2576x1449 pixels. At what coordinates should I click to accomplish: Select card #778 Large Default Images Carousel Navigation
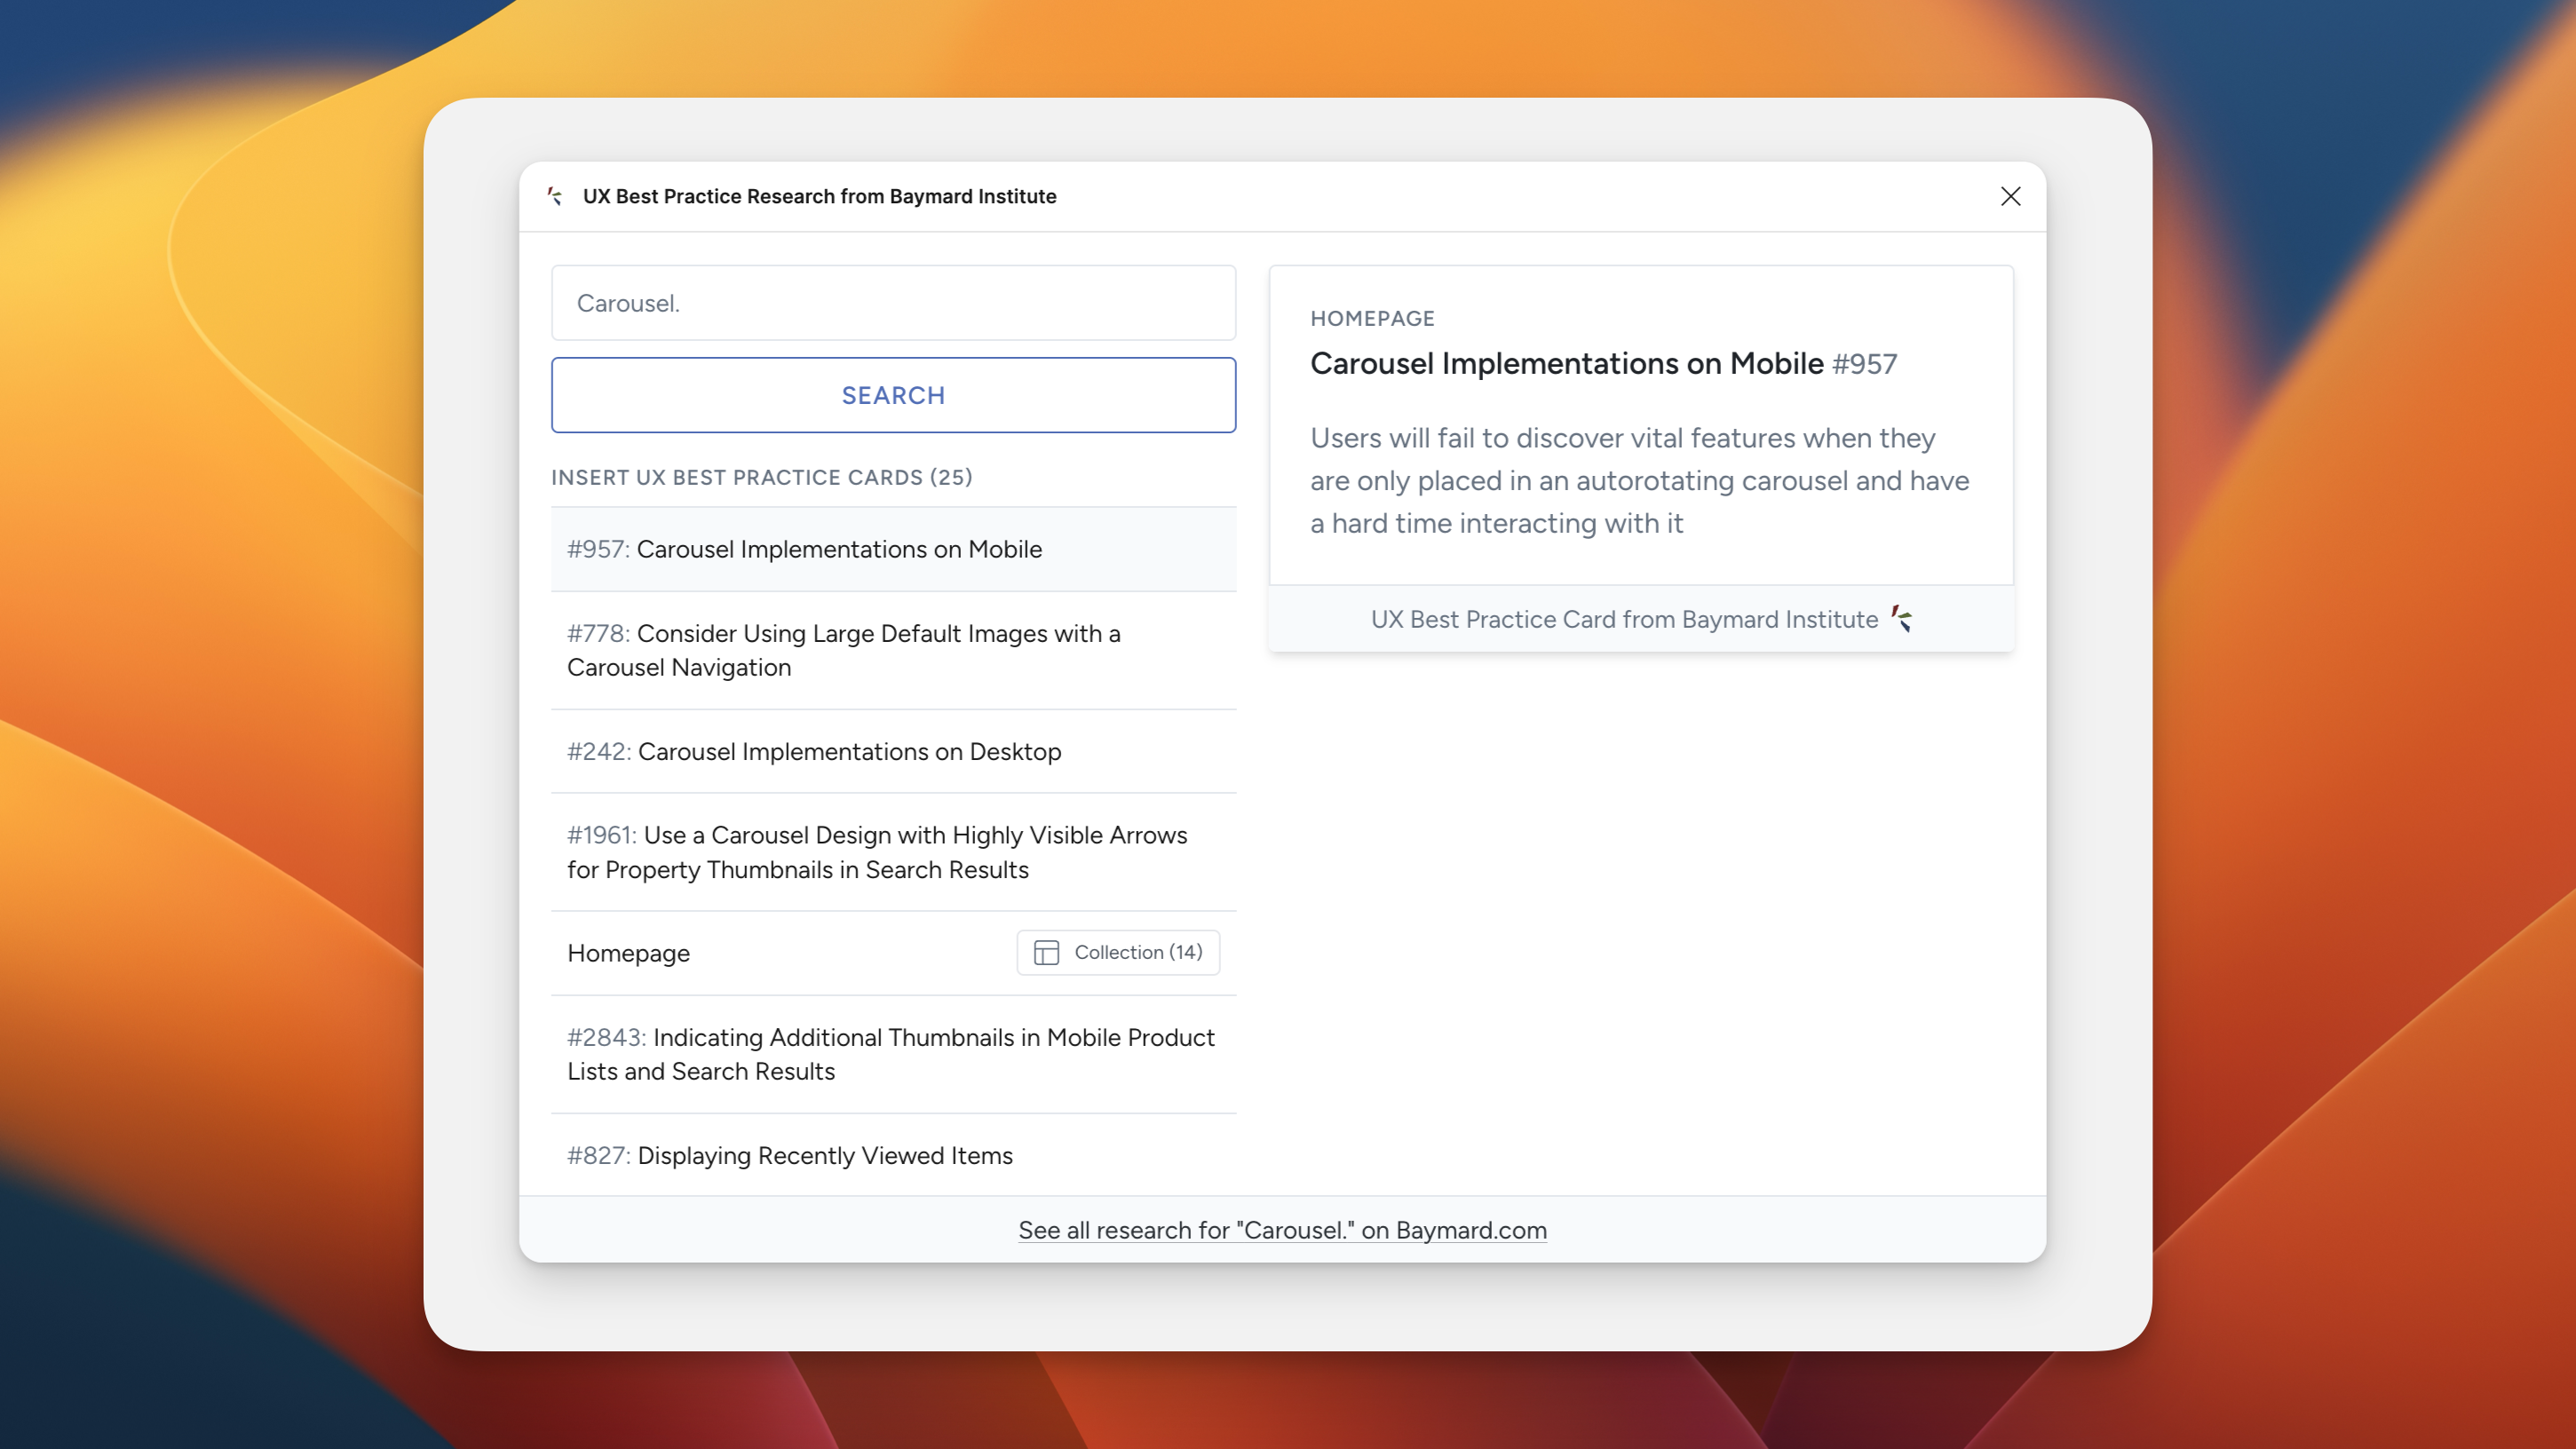893,651
